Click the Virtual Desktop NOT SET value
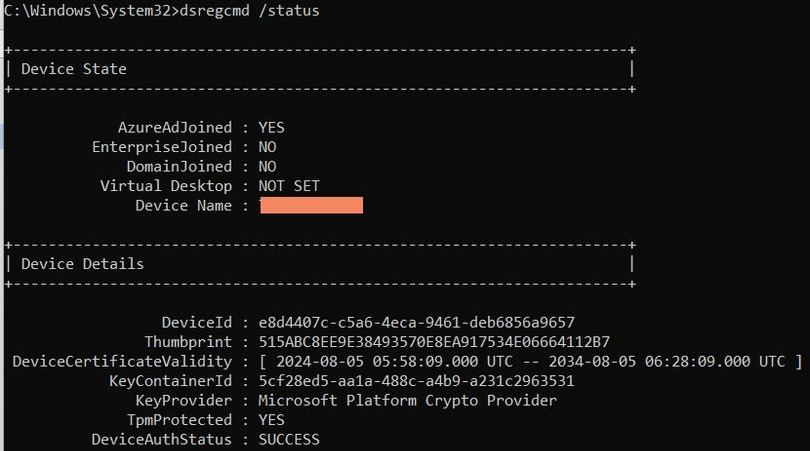This screenshot has height=451, width=810. click(x=289, y=186)
